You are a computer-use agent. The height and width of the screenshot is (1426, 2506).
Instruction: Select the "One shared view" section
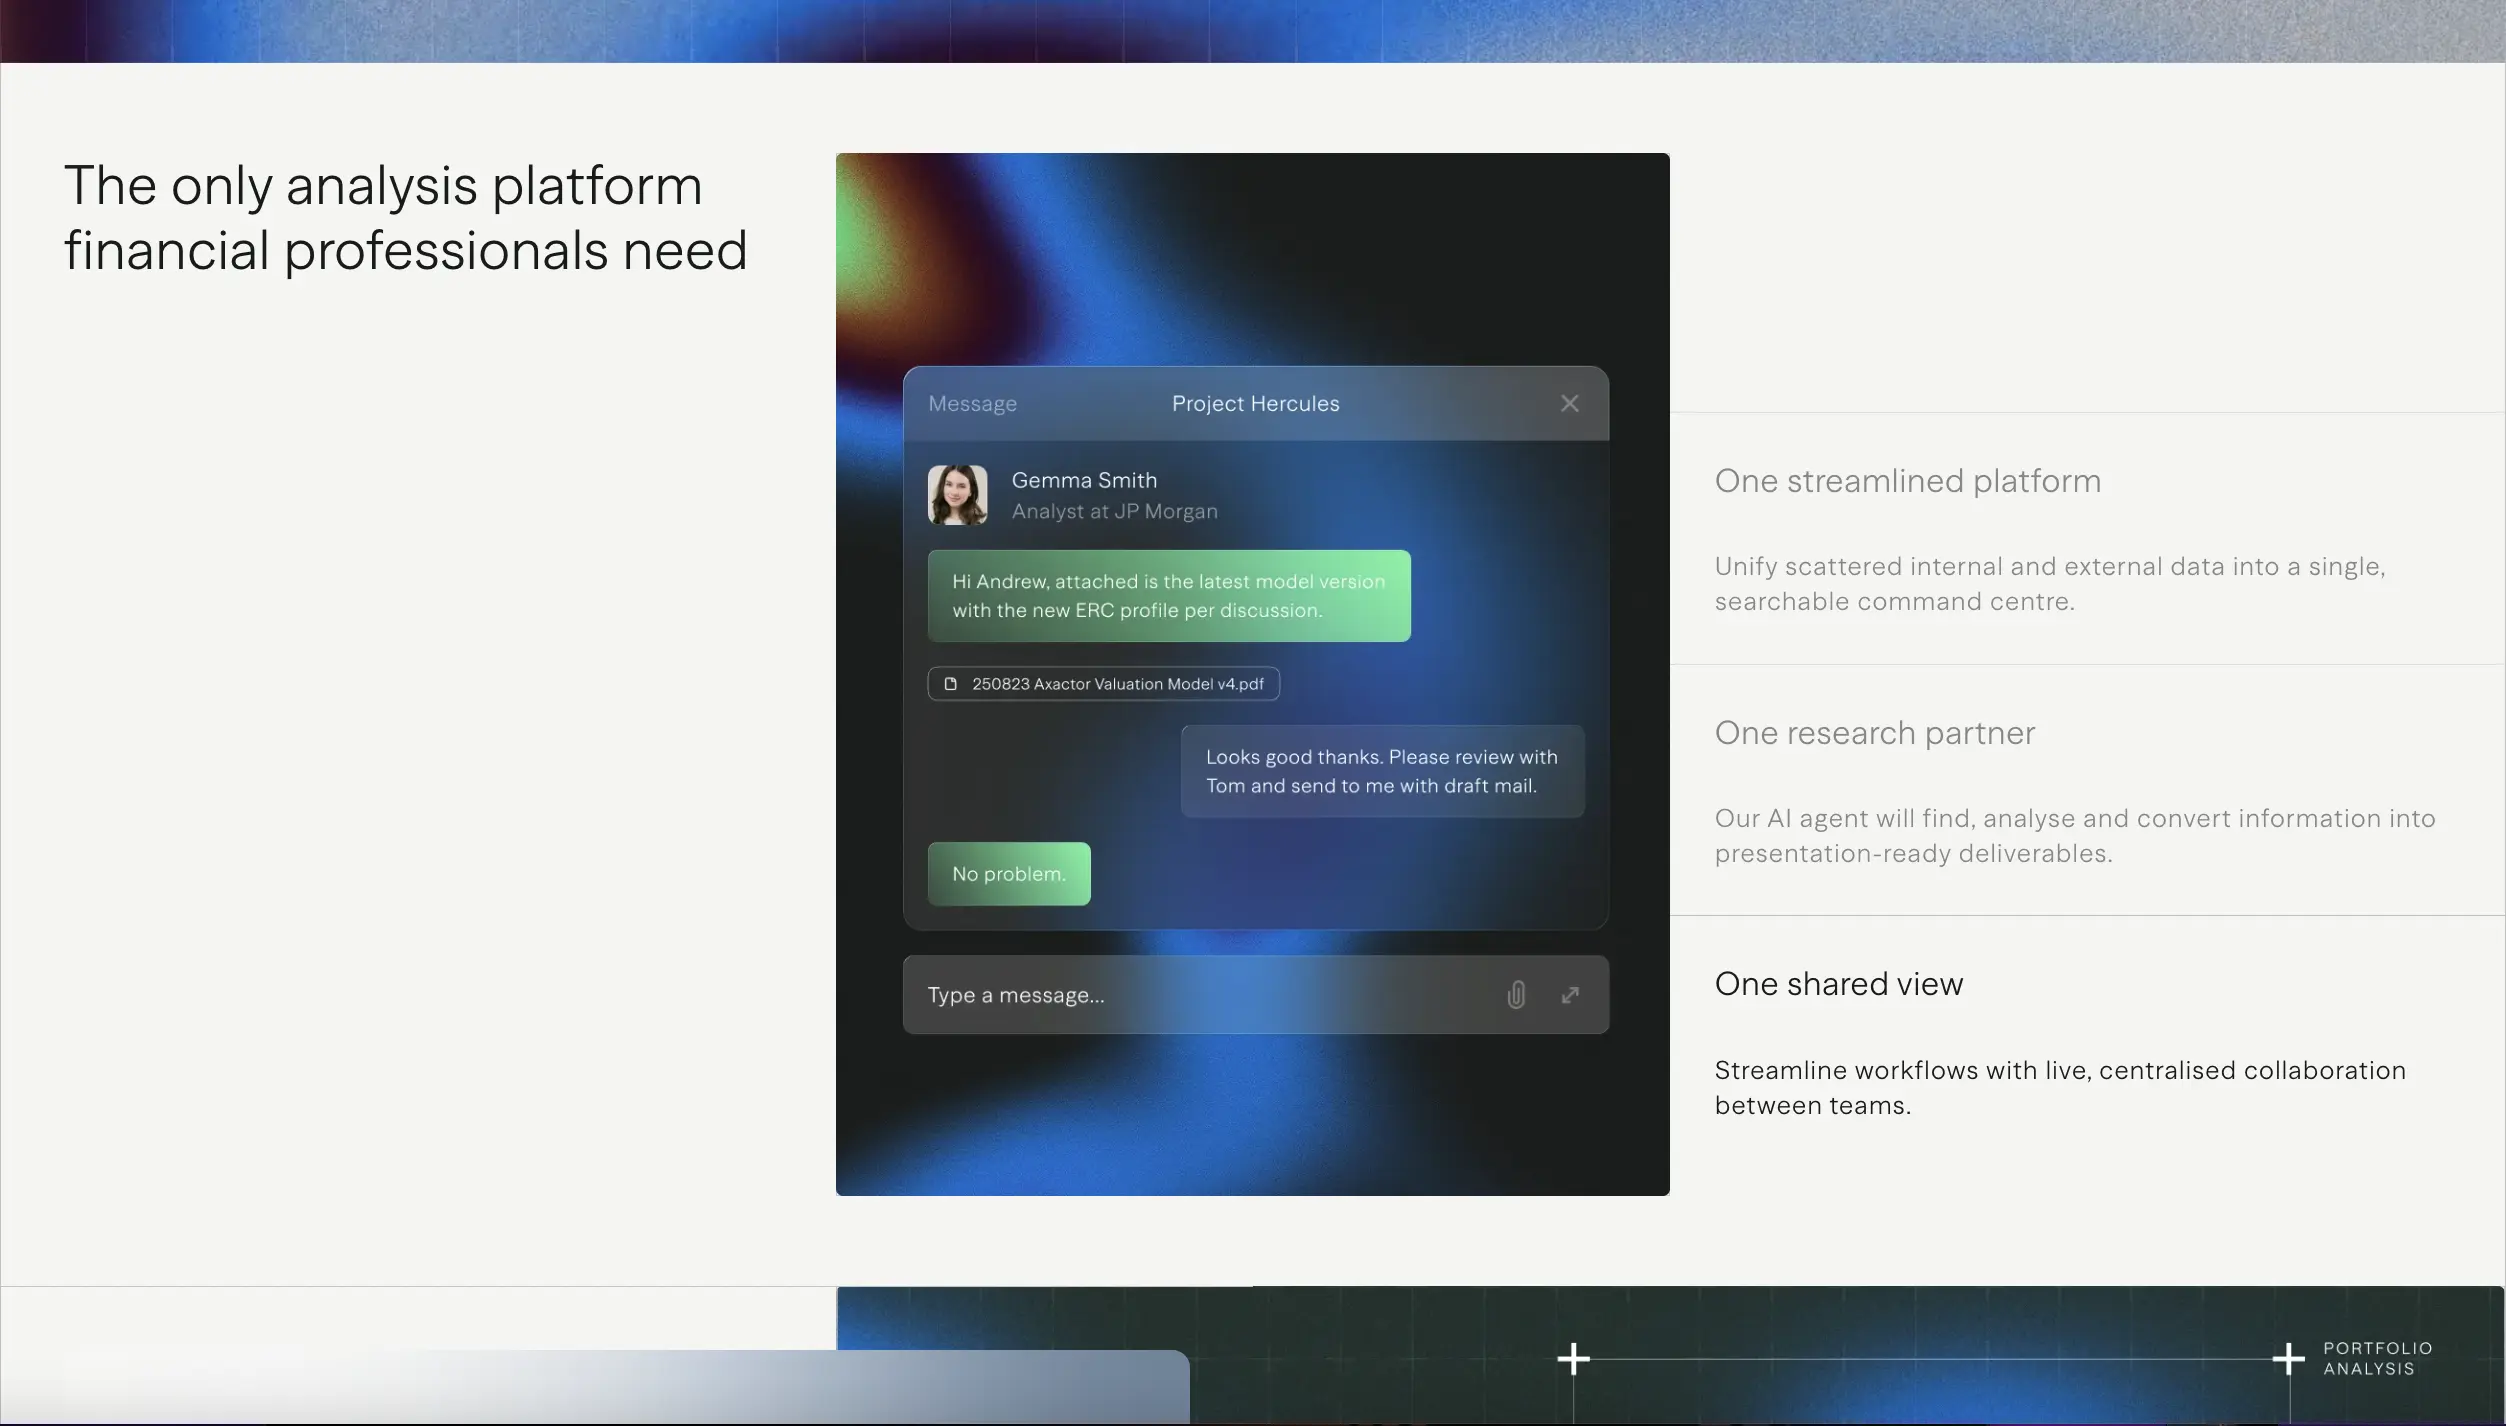pyautogui.click(x=1838, y=984)
